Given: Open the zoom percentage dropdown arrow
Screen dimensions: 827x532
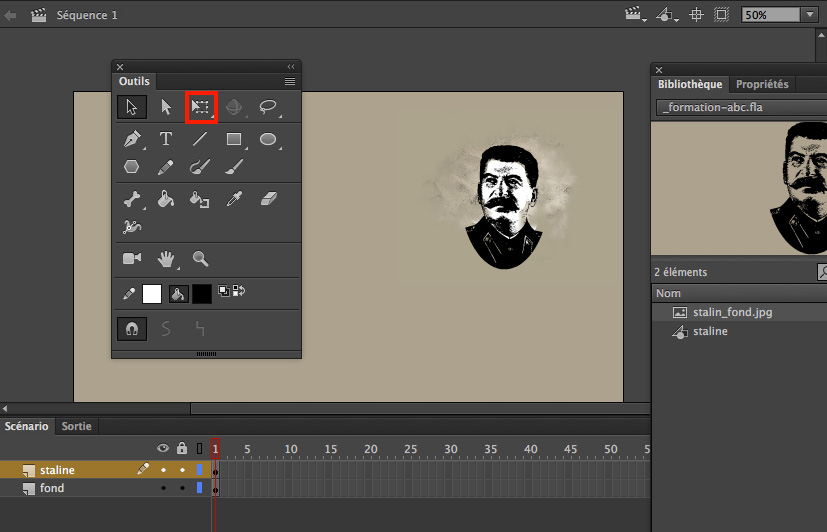Looking at the screenshot, I should (810, 15).
